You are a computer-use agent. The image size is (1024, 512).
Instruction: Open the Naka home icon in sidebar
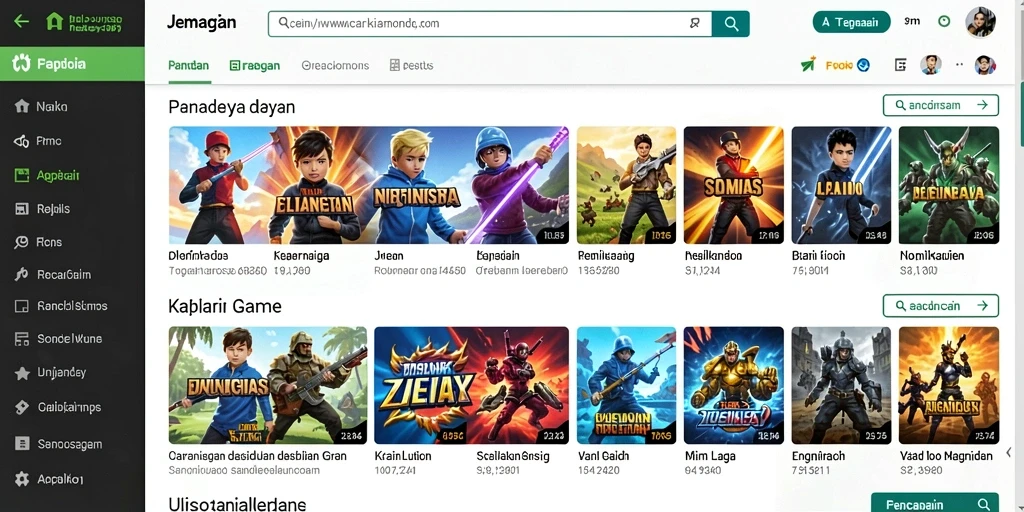pyautogui.click(x=22, y=106)
